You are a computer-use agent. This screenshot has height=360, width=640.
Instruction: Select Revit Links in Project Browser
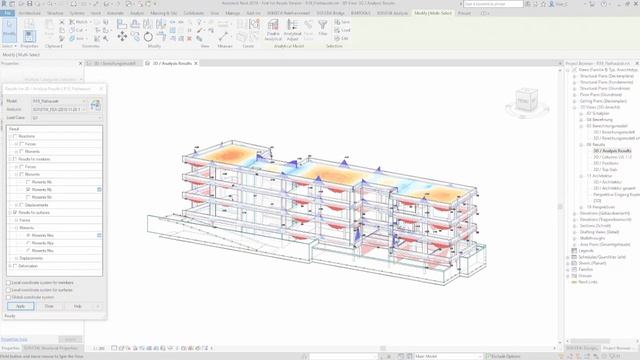click(x=587, y=282)
